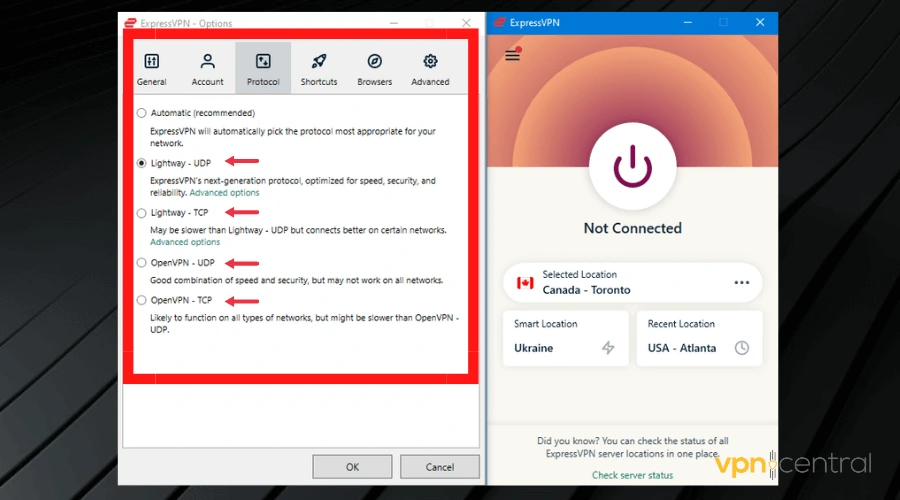Open the Account options tab
This screenshot has width=900, height=500.
click(x=207, y=69)
